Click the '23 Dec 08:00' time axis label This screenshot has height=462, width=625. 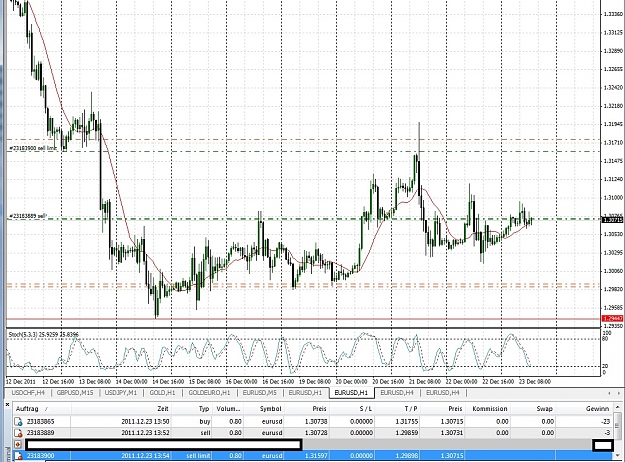(x=535, y=381)
